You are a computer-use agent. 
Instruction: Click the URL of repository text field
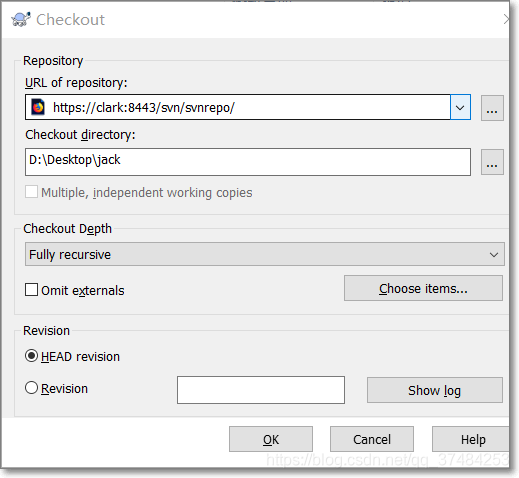click(237, 107)
